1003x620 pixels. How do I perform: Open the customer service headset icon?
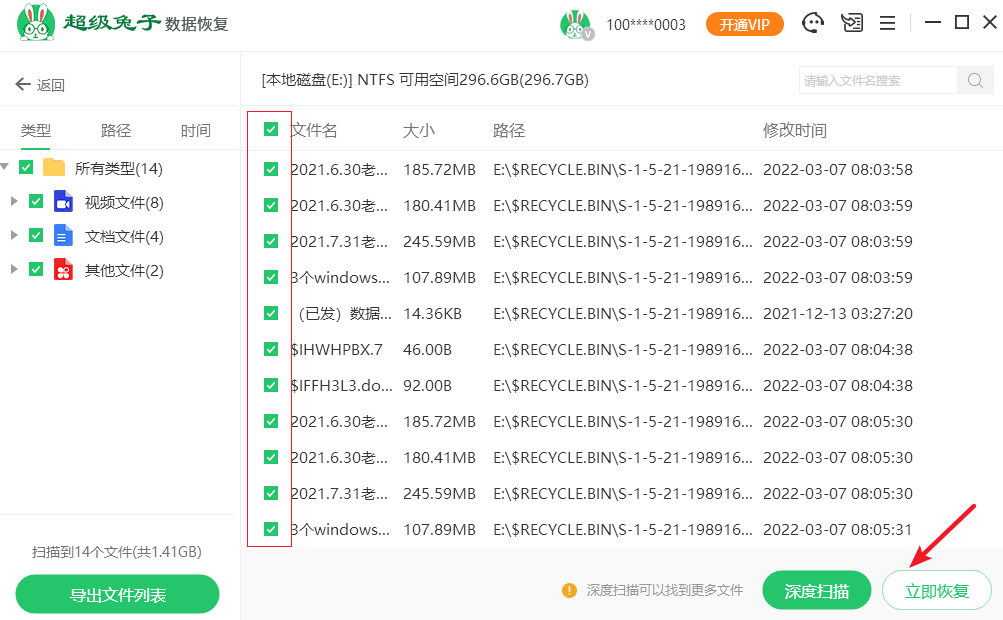[x=815, y=23]
